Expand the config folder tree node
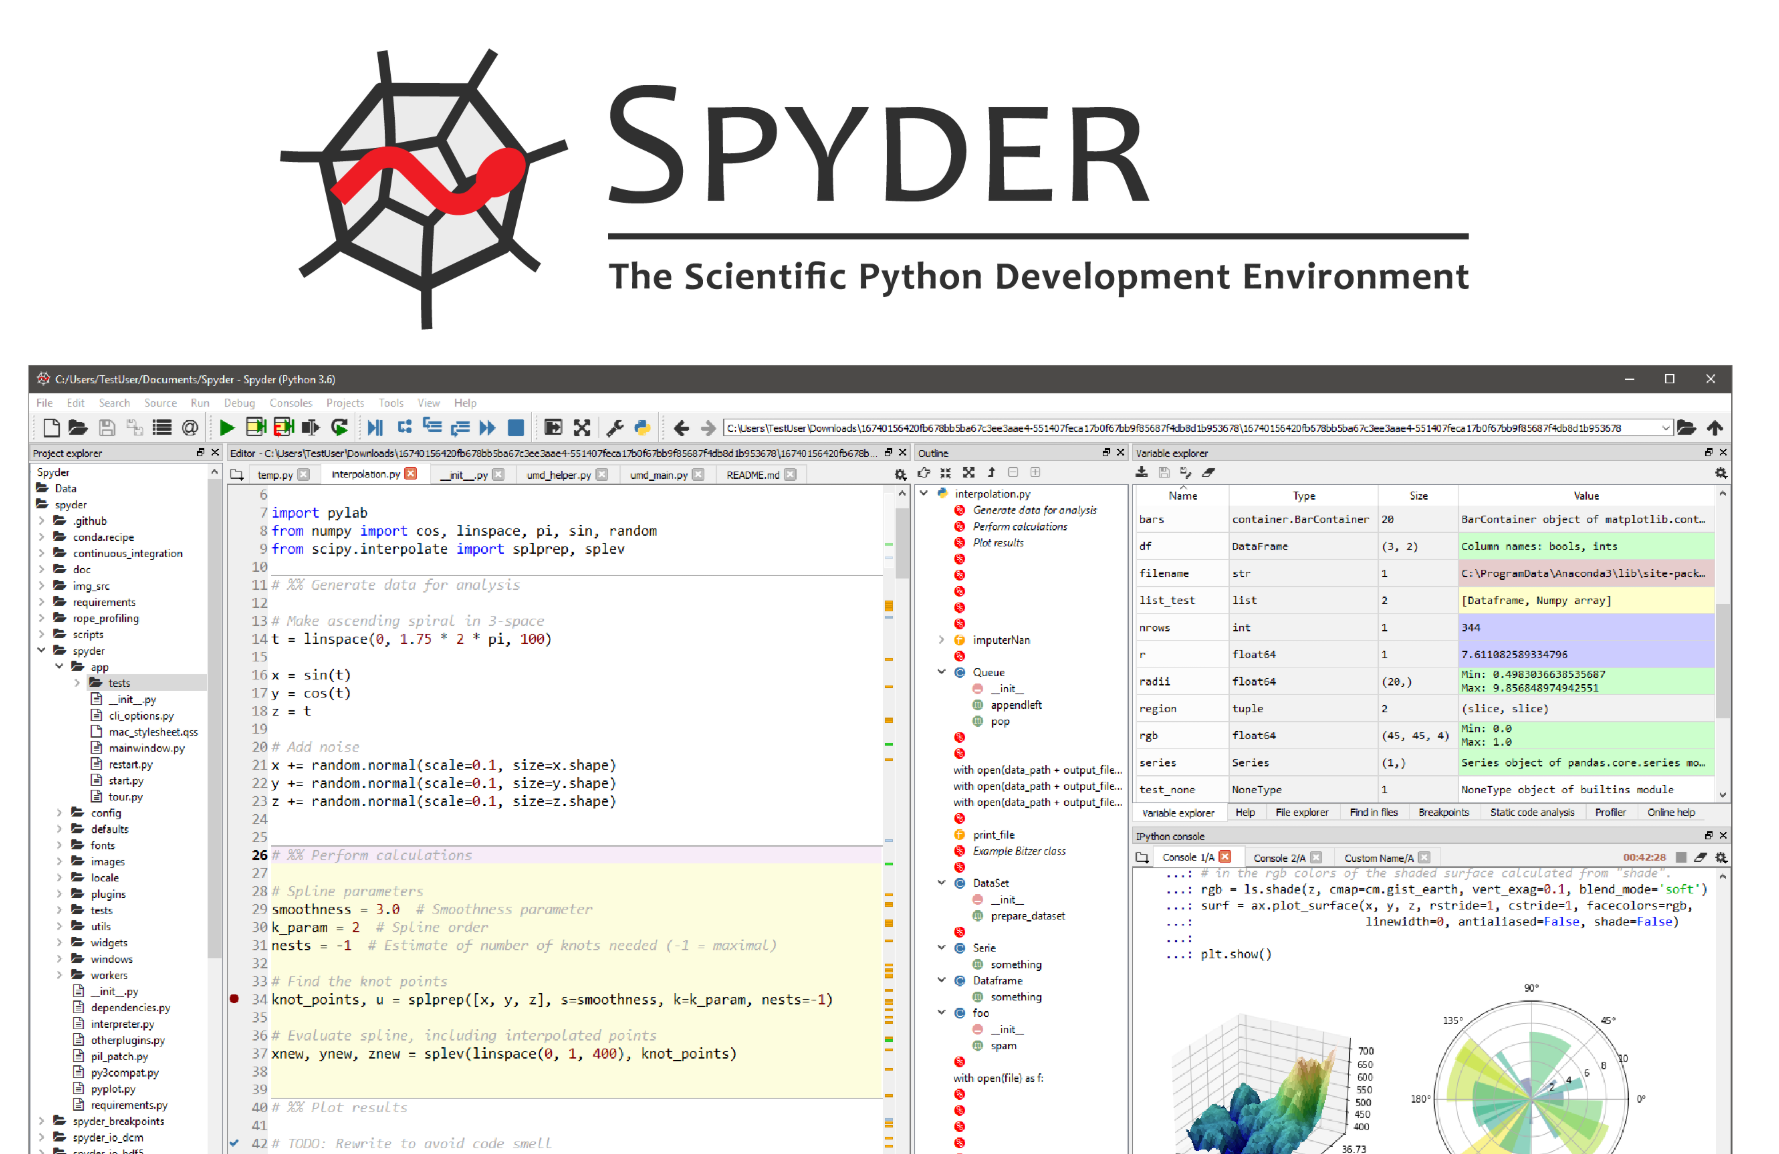The width and height of the screenshot is (1779, 1154). click(60, 813)
